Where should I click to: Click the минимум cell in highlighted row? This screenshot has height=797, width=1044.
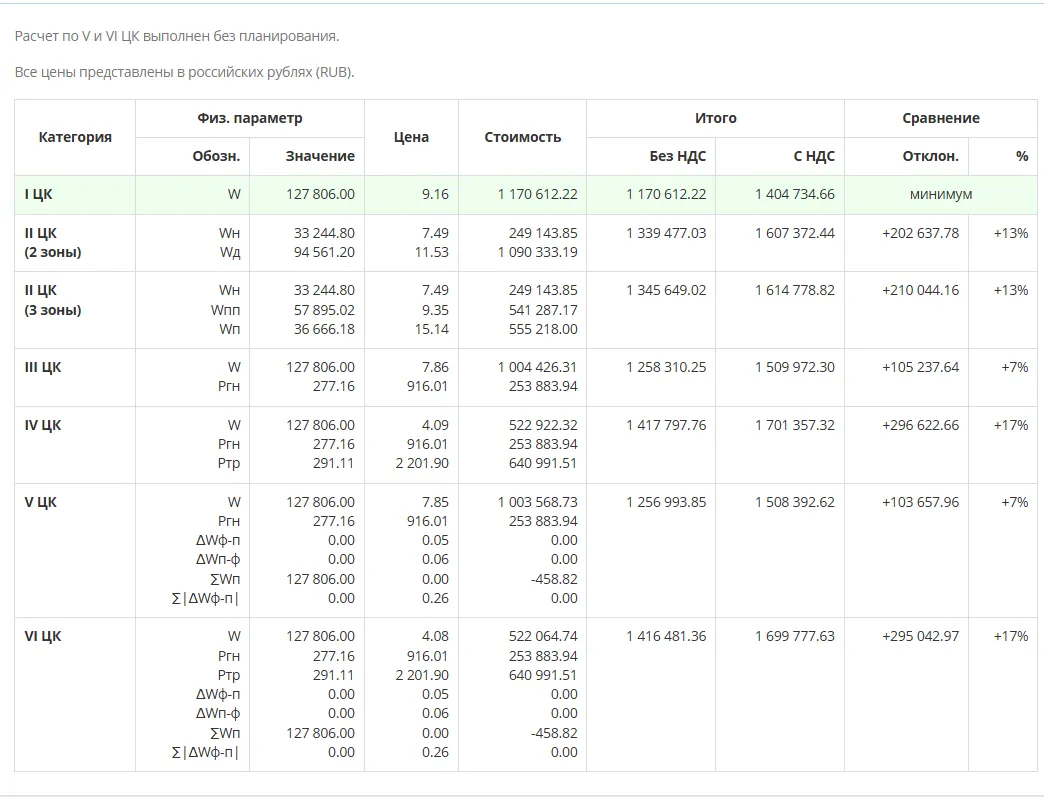click(940, 194)
